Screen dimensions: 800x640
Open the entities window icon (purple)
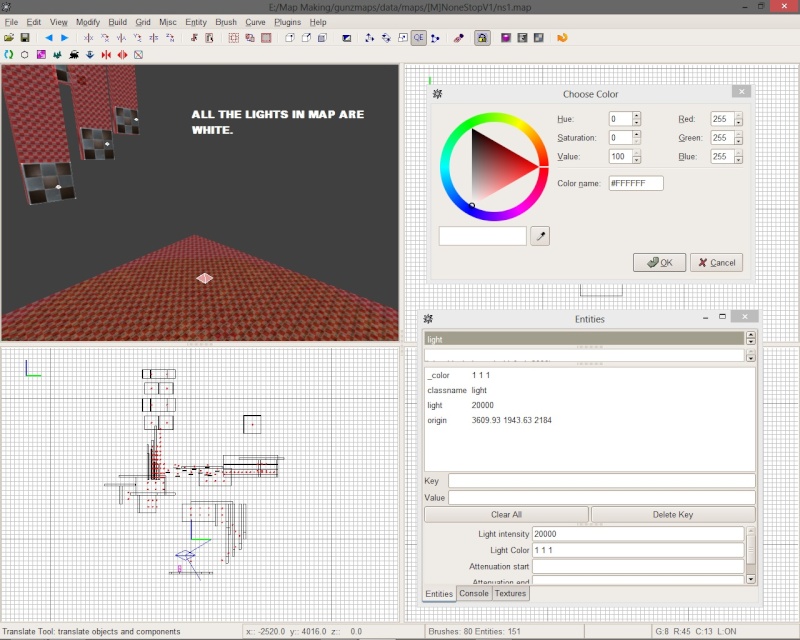506,38
